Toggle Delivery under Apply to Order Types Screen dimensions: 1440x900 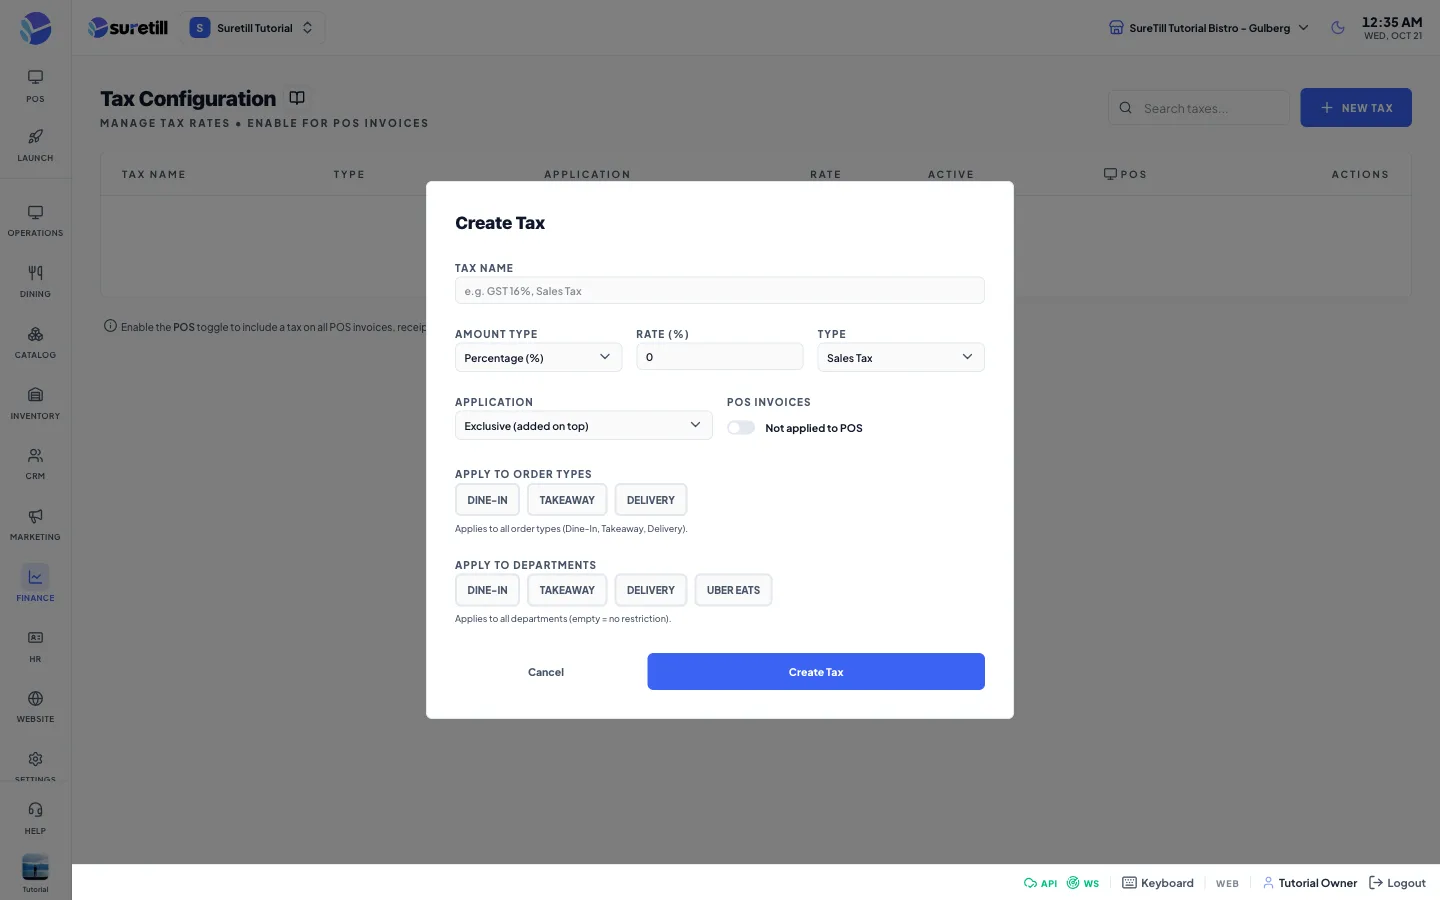651,500
